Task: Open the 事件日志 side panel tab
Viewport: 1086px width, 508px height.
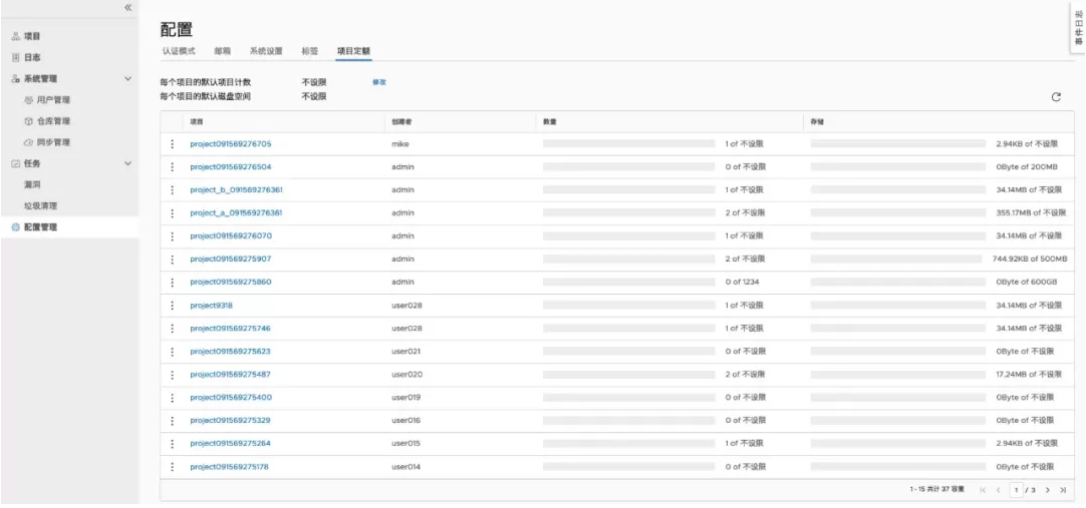Action: pos(1078,22)
